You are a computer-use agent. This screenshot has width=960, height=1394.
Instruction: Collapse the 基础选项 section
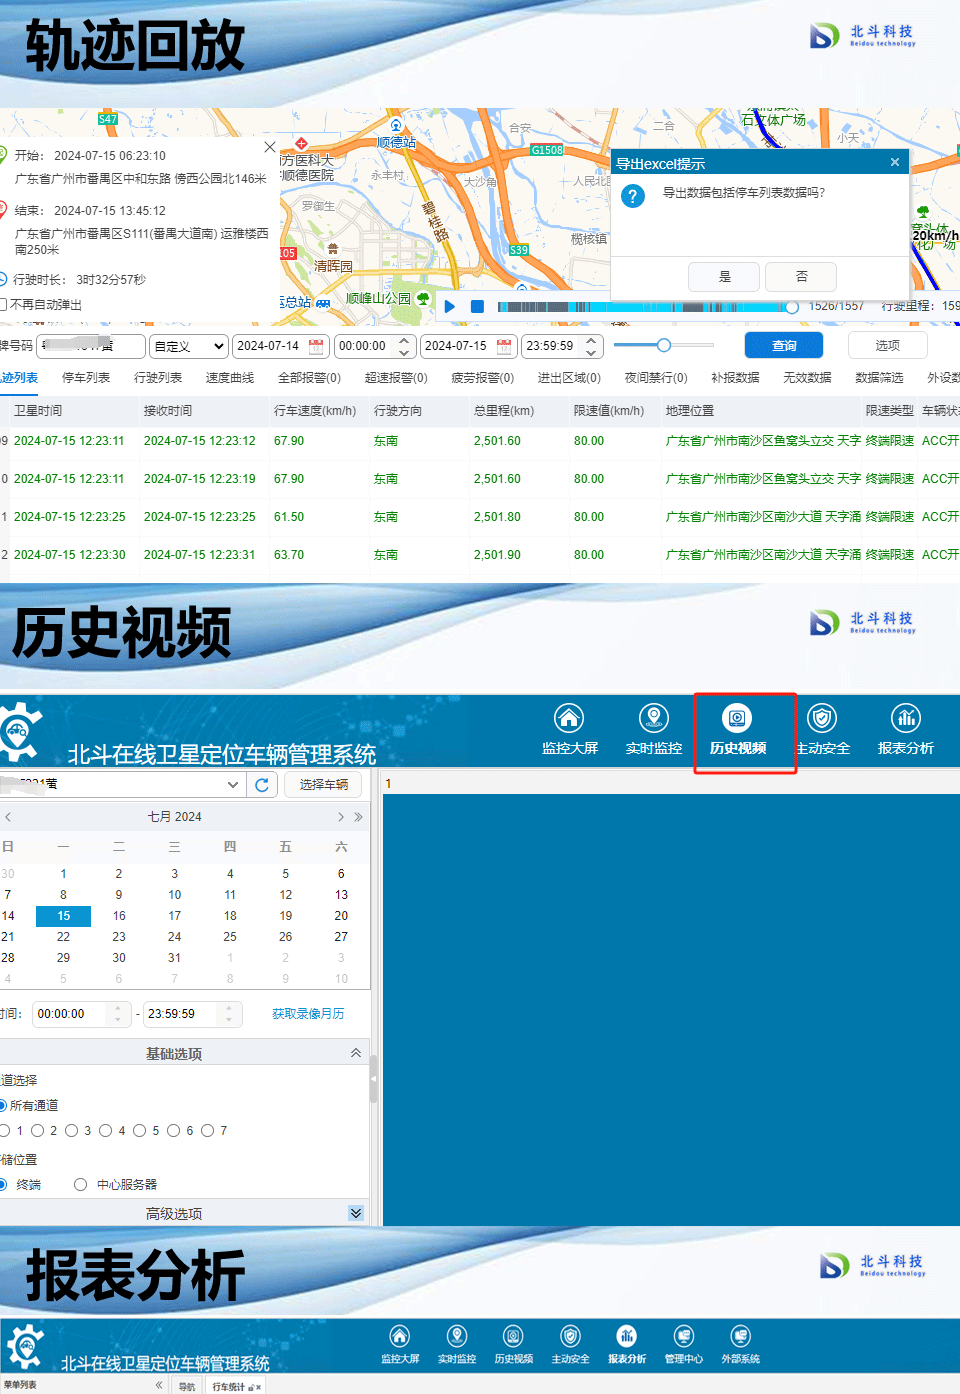tap(356, 1053)
